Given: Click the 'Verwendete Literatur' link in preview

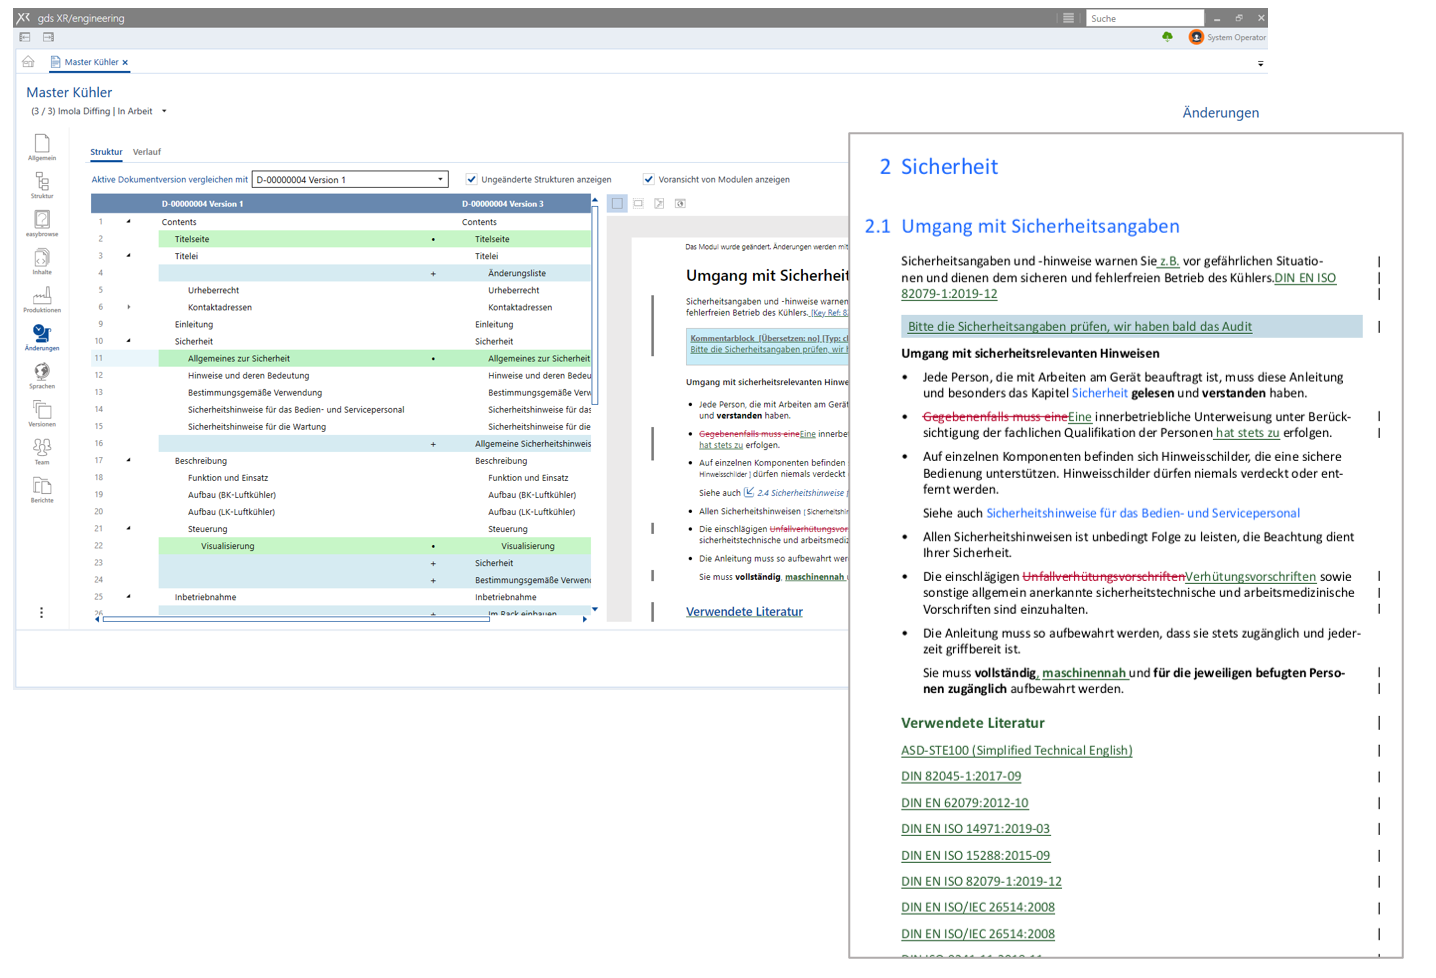Looking at the screenshot, I should click(x=744, y=612).
